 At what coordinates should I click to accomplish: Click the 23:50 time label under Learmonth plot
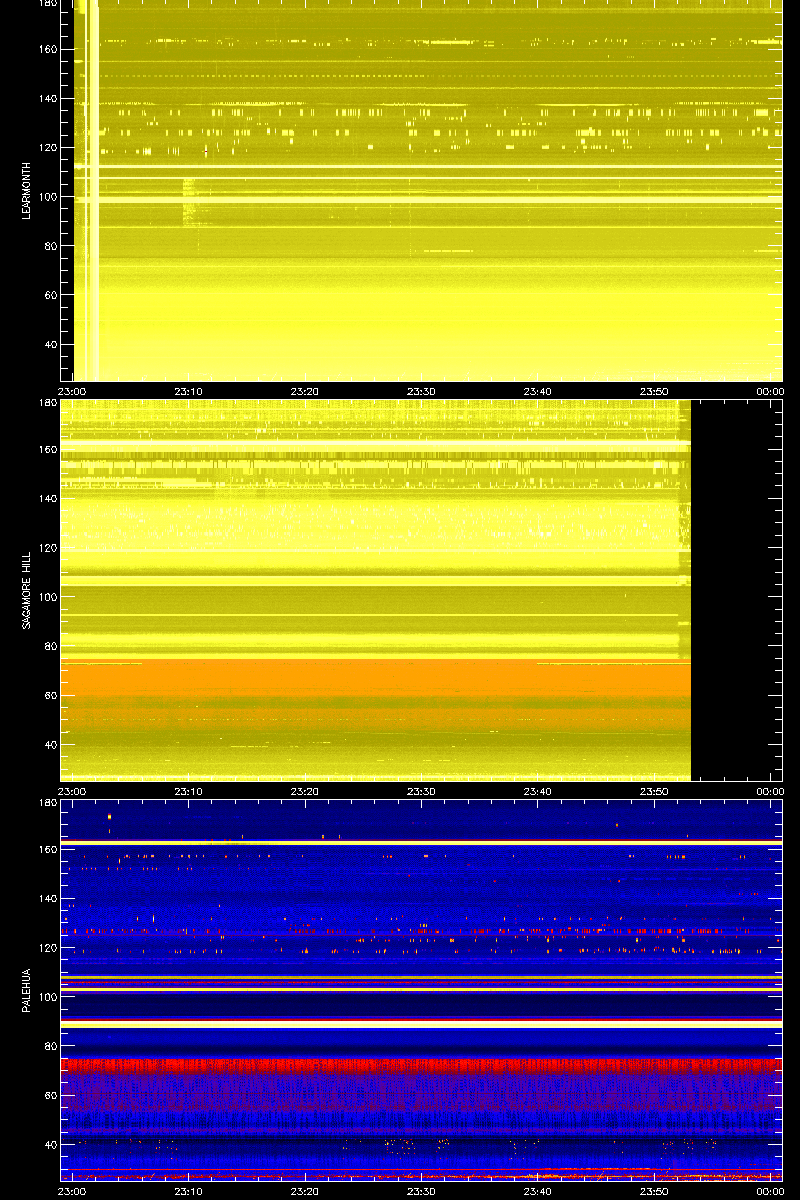click(x=654, y=391)
